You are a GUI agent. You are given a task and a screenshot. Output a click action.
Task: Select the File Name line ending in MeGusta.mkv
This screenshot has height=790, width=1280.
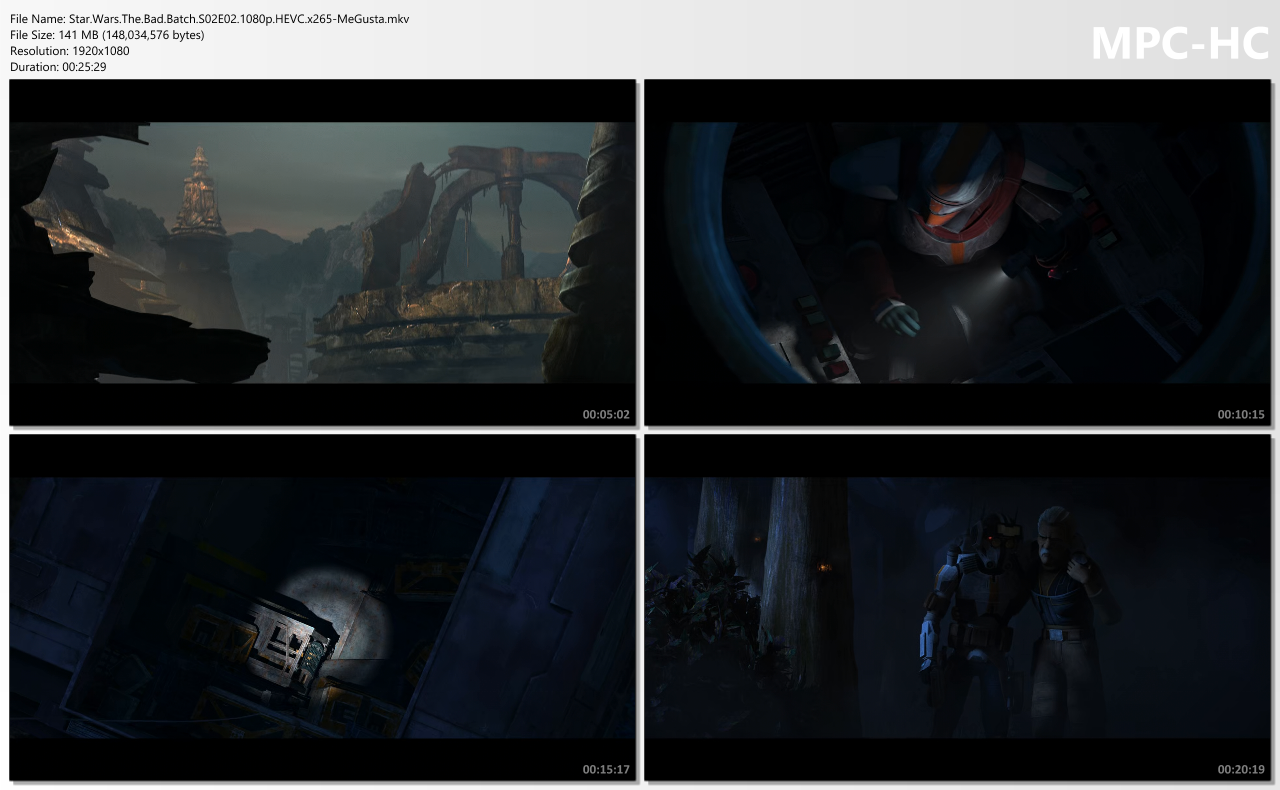click(209, 19)
